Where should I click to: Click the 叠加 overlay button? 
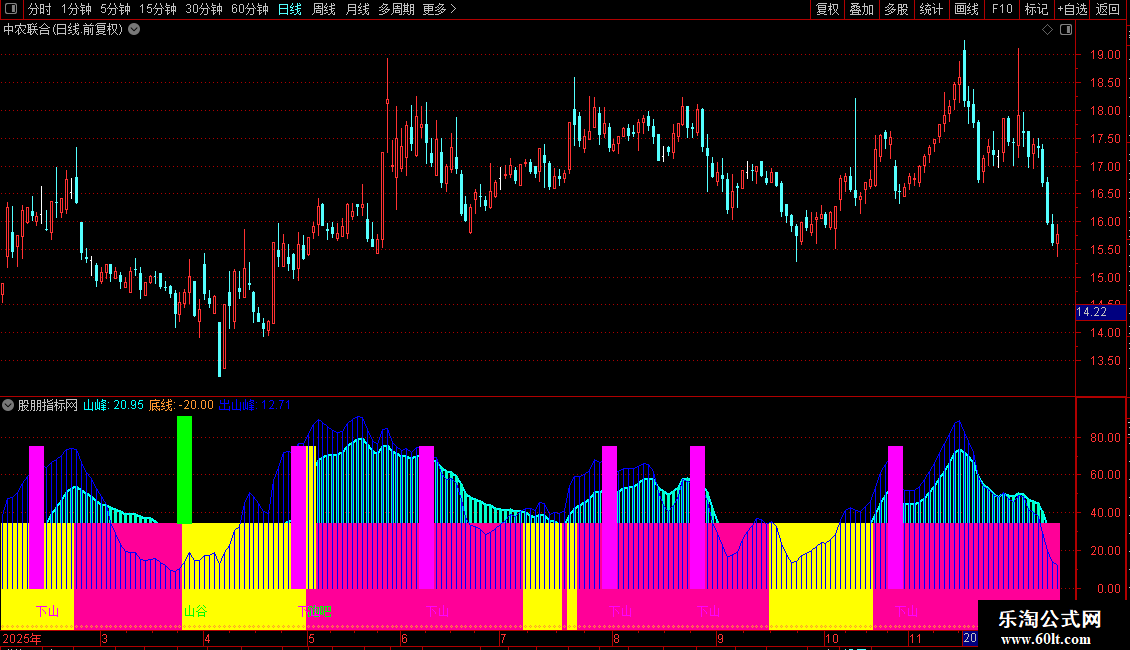pyautogui.click(x=862, y=9)
